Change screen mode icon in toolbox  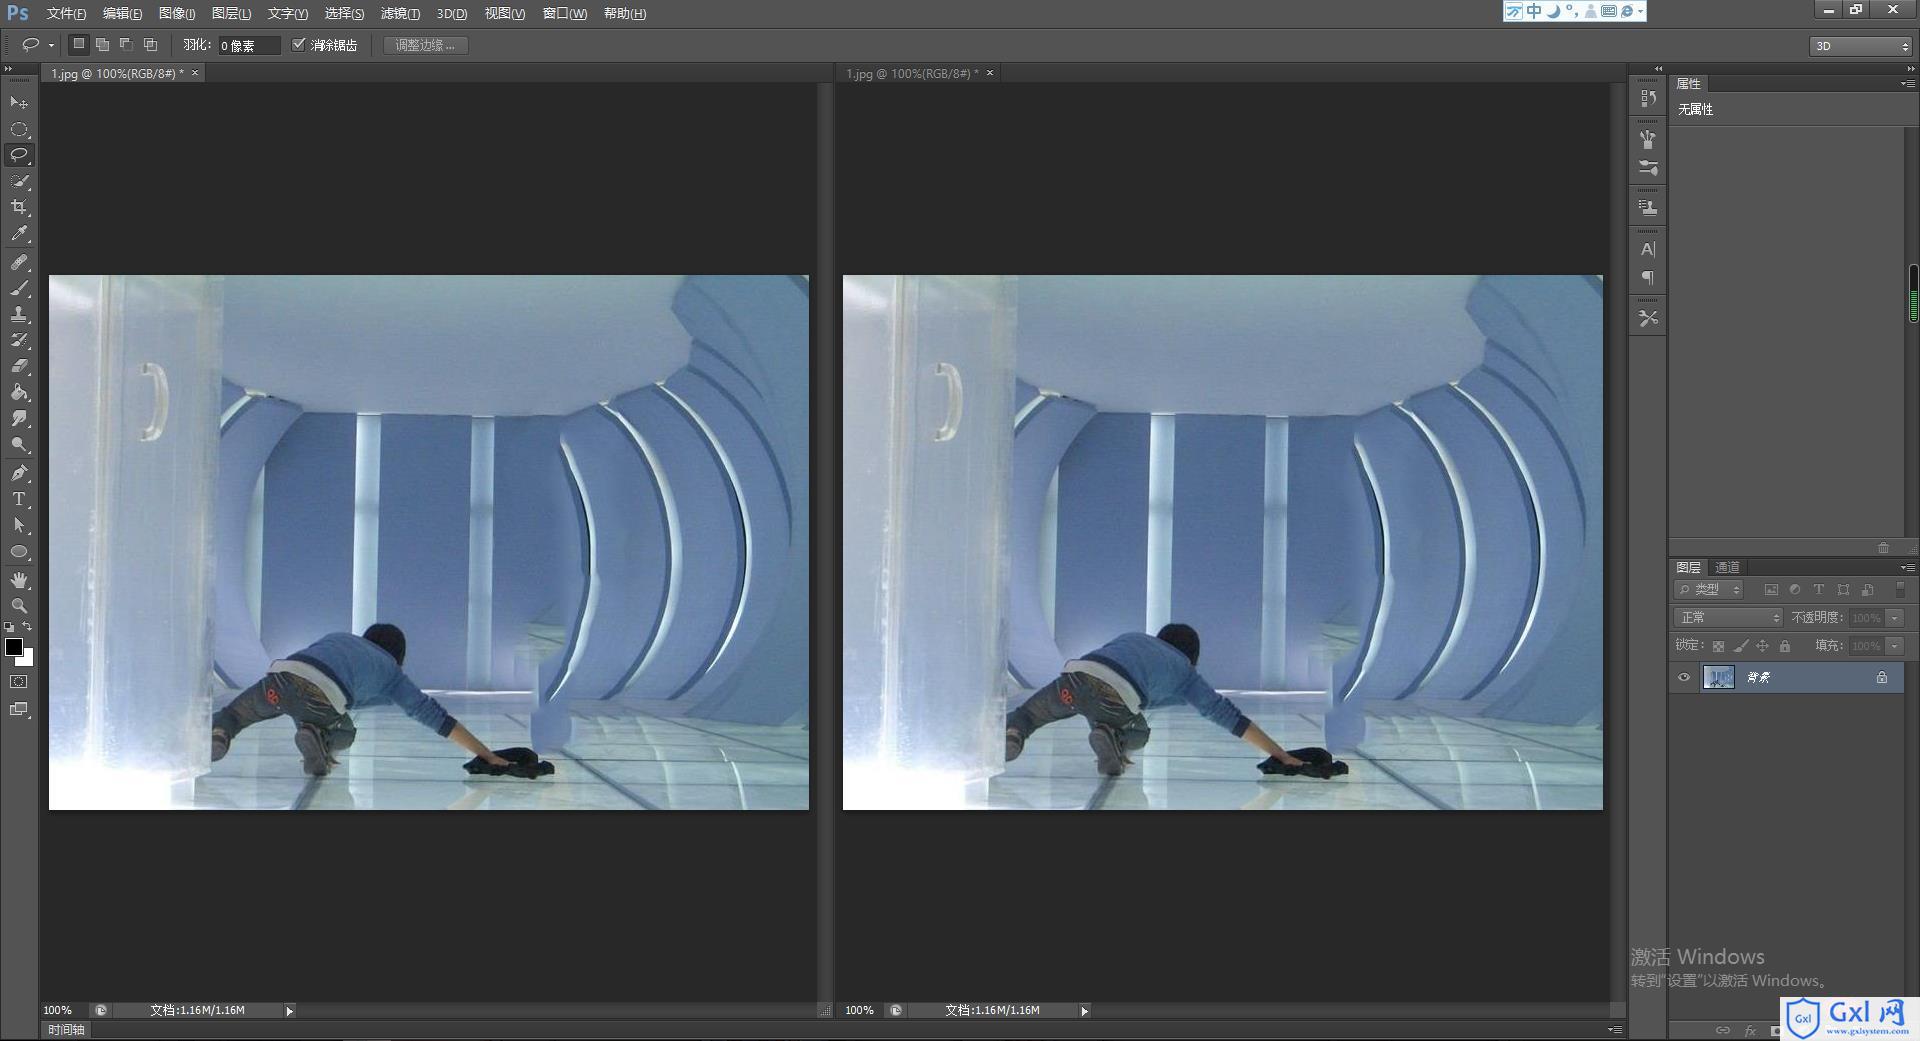[x=19, y=709]
